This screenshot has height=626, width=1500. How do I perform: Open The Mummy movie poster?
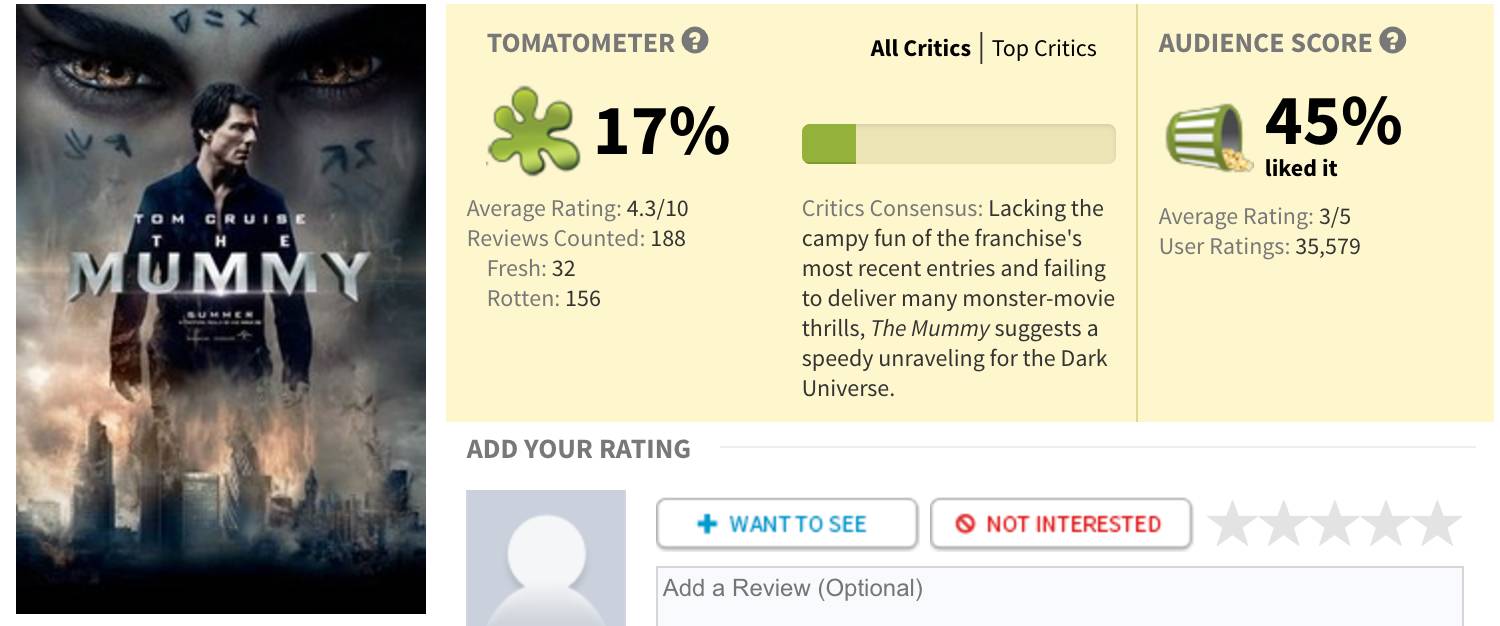[x=221, y=308]
